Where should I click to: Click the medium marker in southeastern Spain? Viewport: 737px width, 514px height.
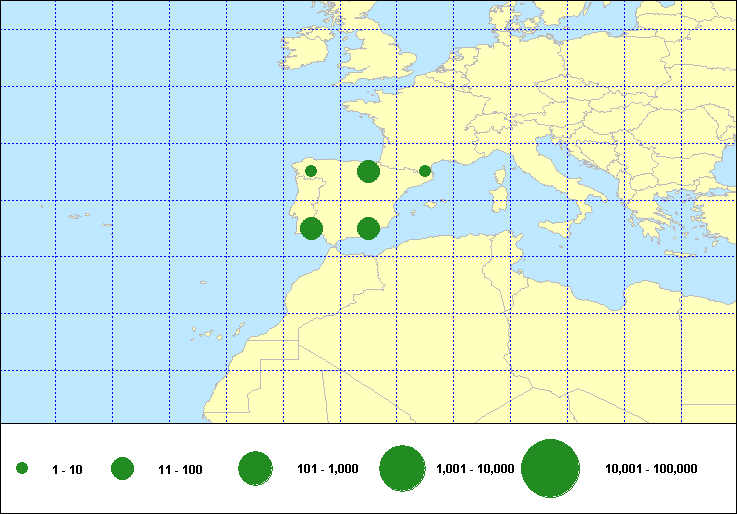[368, 228]
